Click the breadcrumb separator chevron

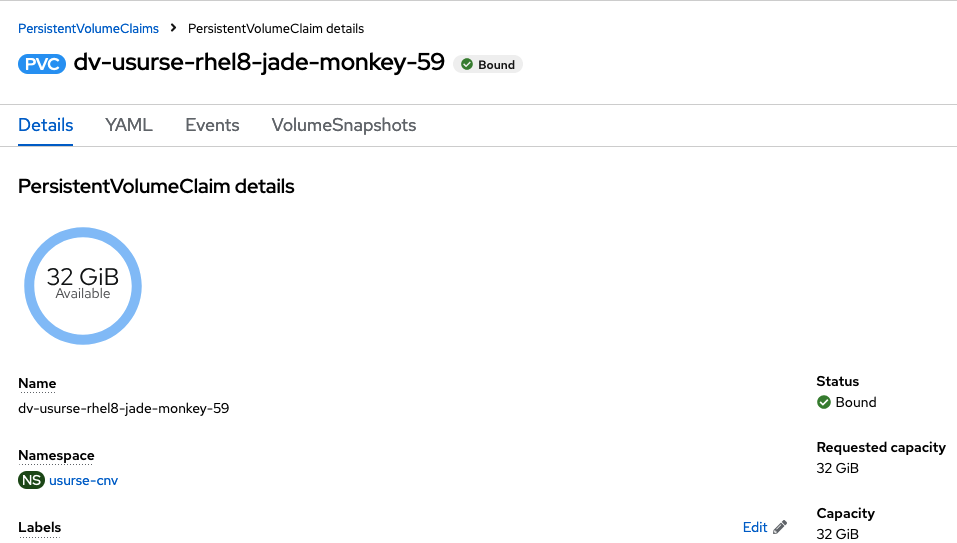coord(173,28)
